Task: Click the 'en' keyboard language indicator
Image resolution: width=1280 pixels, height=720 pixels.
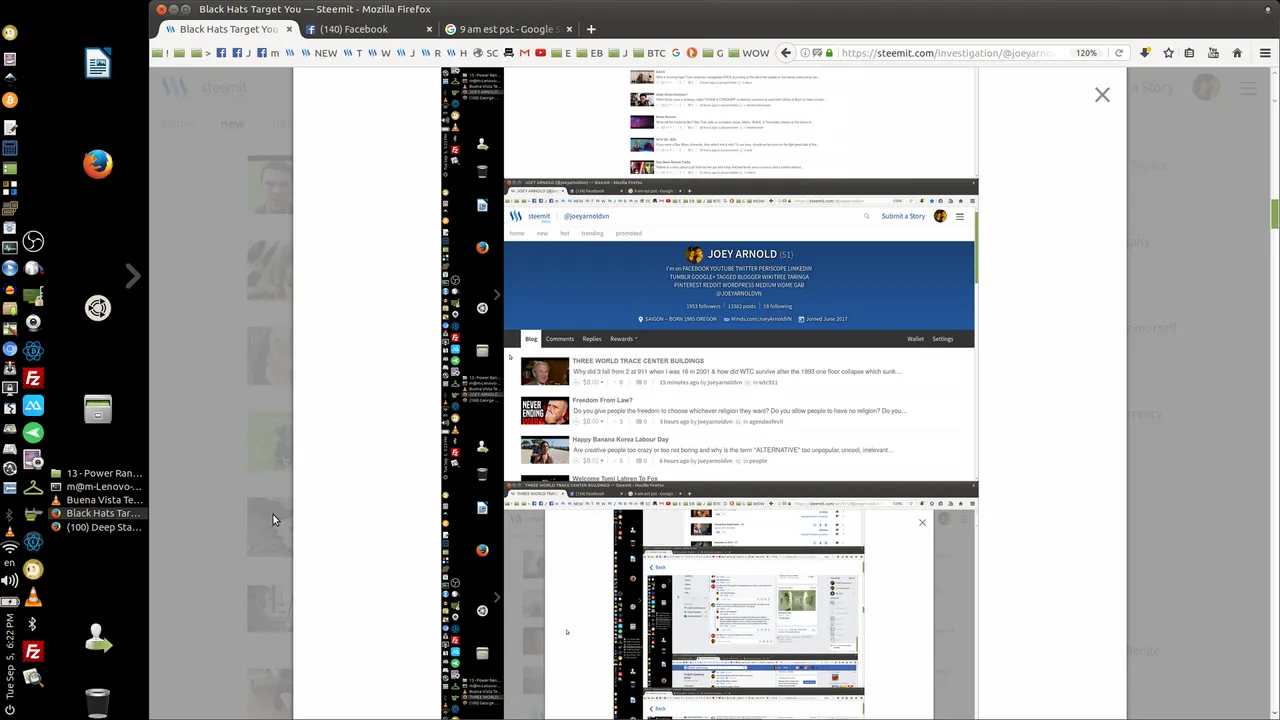Action: coord(10,563)
